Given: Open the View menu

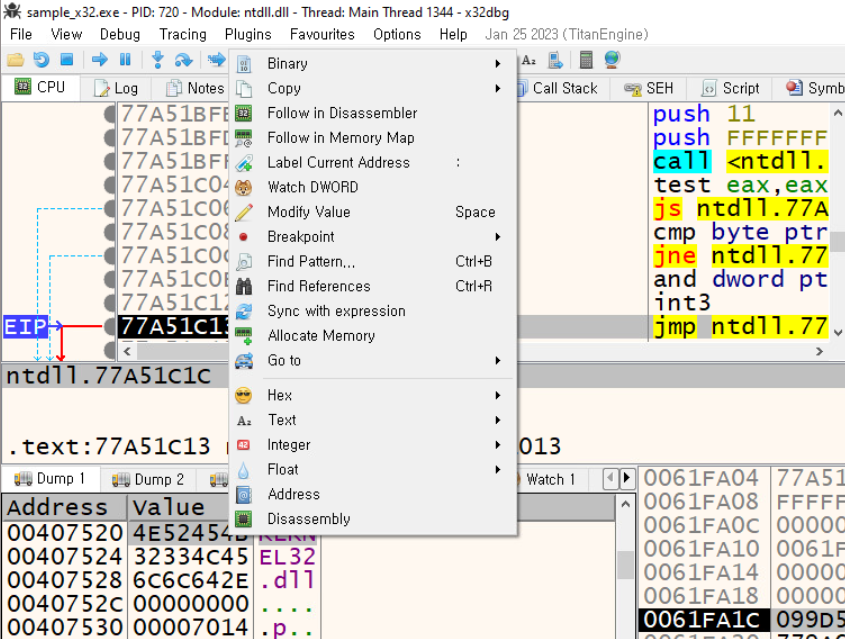Looking at the screenshot, I should click(66, 34).
